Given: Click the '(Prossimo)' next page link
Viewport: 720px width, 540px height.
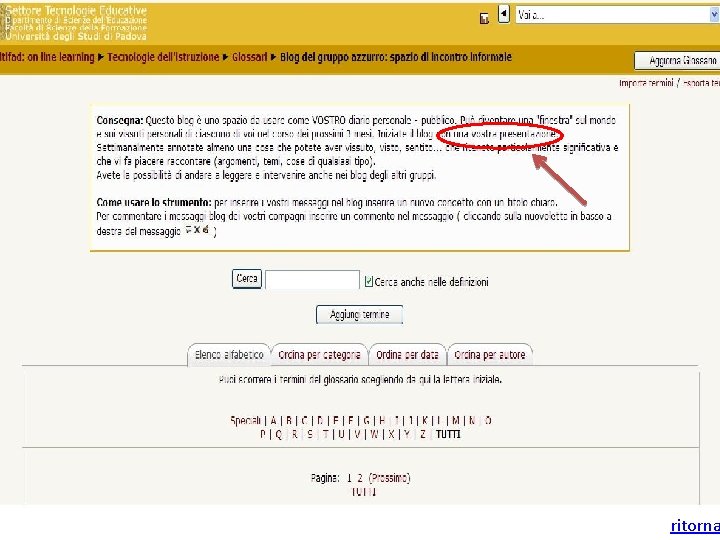Looking at the screenshot, I should pyautogui.click(x=389, y=478).
